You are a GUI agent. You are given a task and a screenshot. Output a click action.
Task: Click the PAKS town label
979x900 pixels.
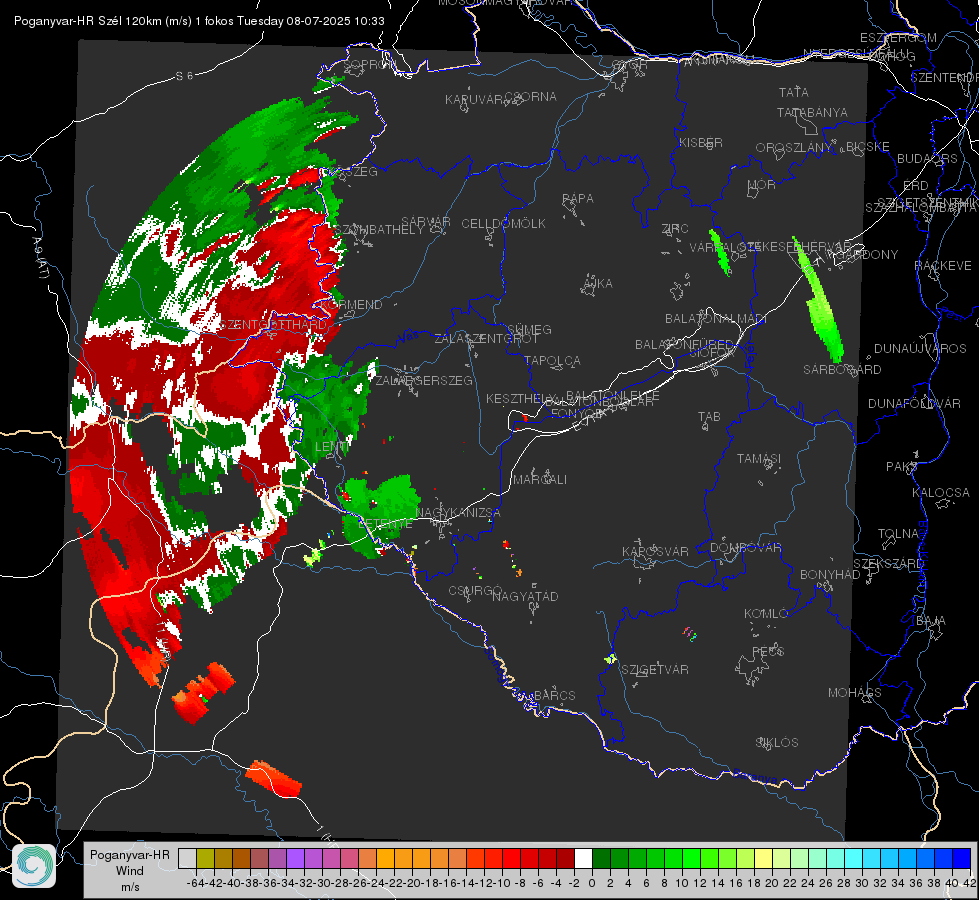coord(901,467)
